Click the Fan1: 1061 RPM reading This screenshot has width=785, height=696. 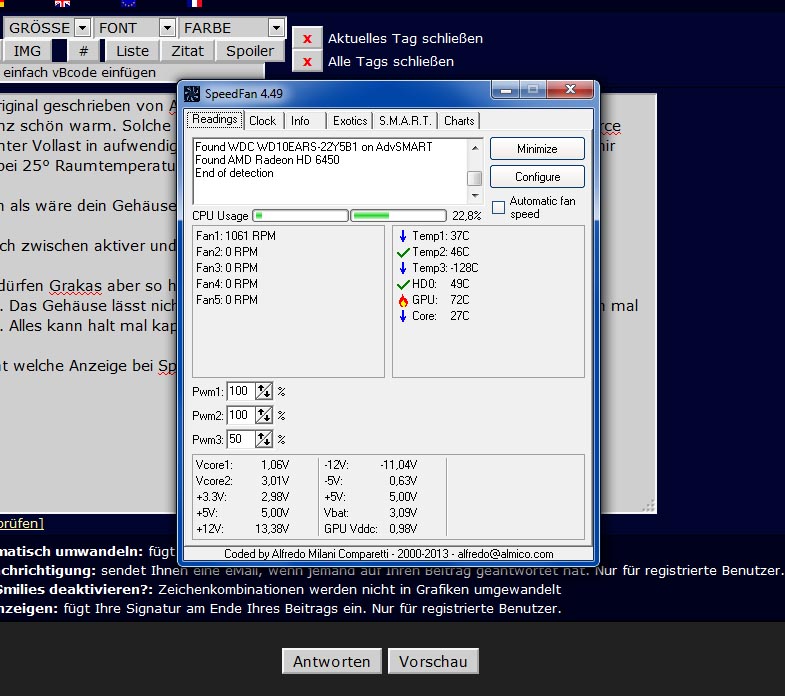pos(236,236)
